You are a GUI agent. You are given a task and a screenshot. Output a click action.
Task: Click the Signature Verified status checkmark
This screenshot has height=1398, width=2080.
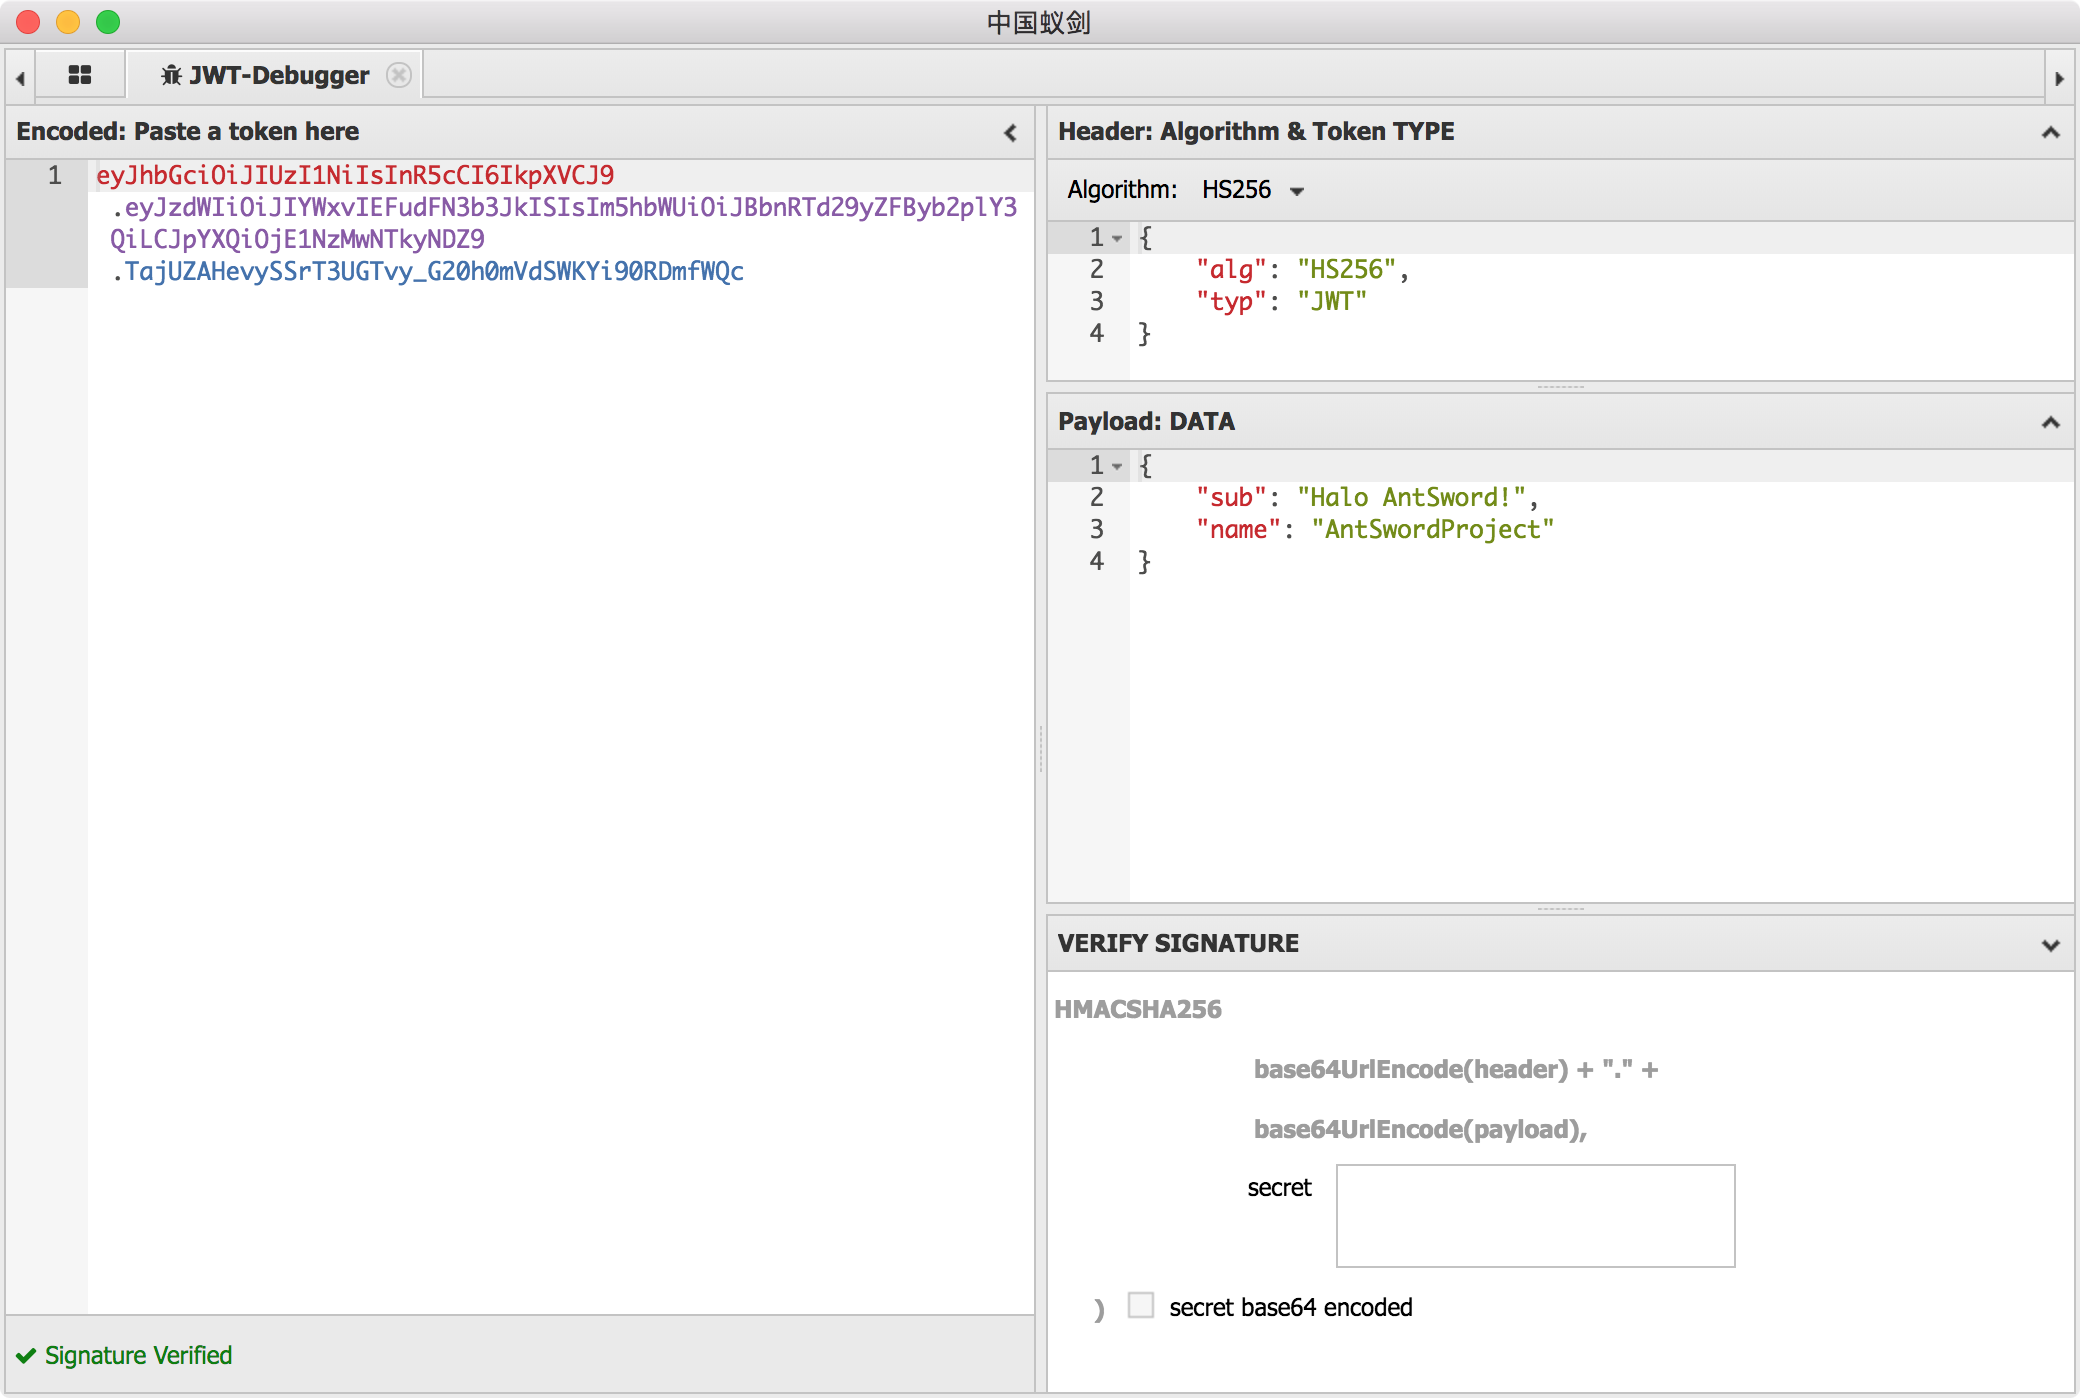26,1355
